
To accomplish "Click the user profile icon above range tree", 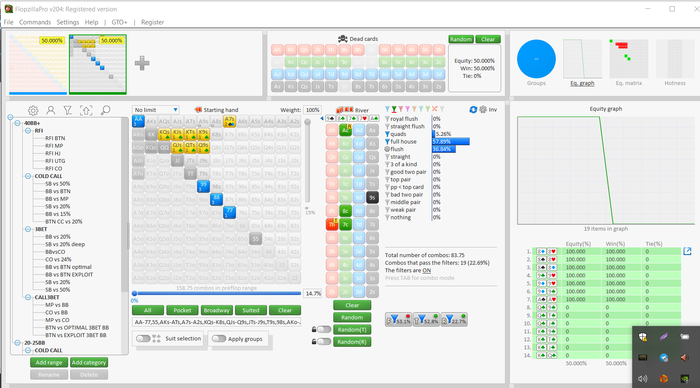I will [51, 110].
